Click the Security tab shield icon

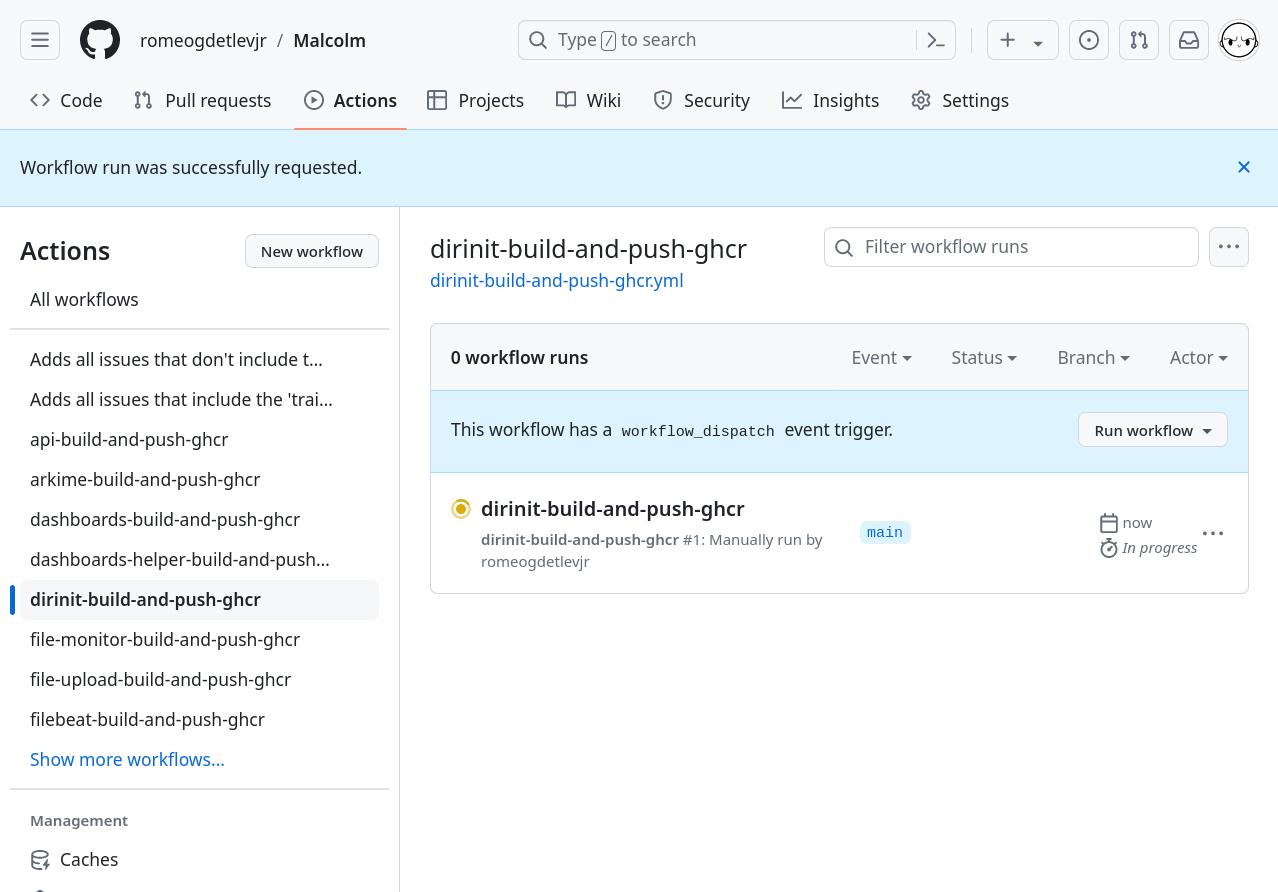[x=663, y=100]
